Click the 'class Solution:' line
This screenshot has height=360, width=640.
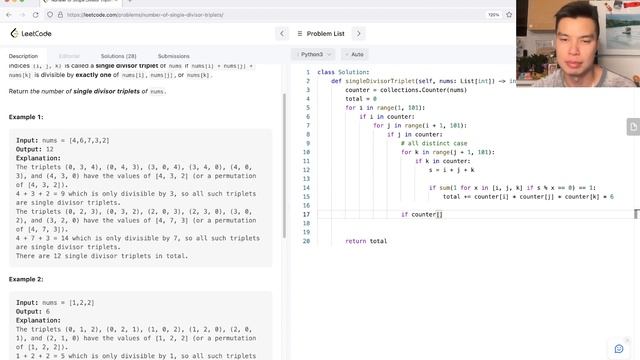pos(343,72)
